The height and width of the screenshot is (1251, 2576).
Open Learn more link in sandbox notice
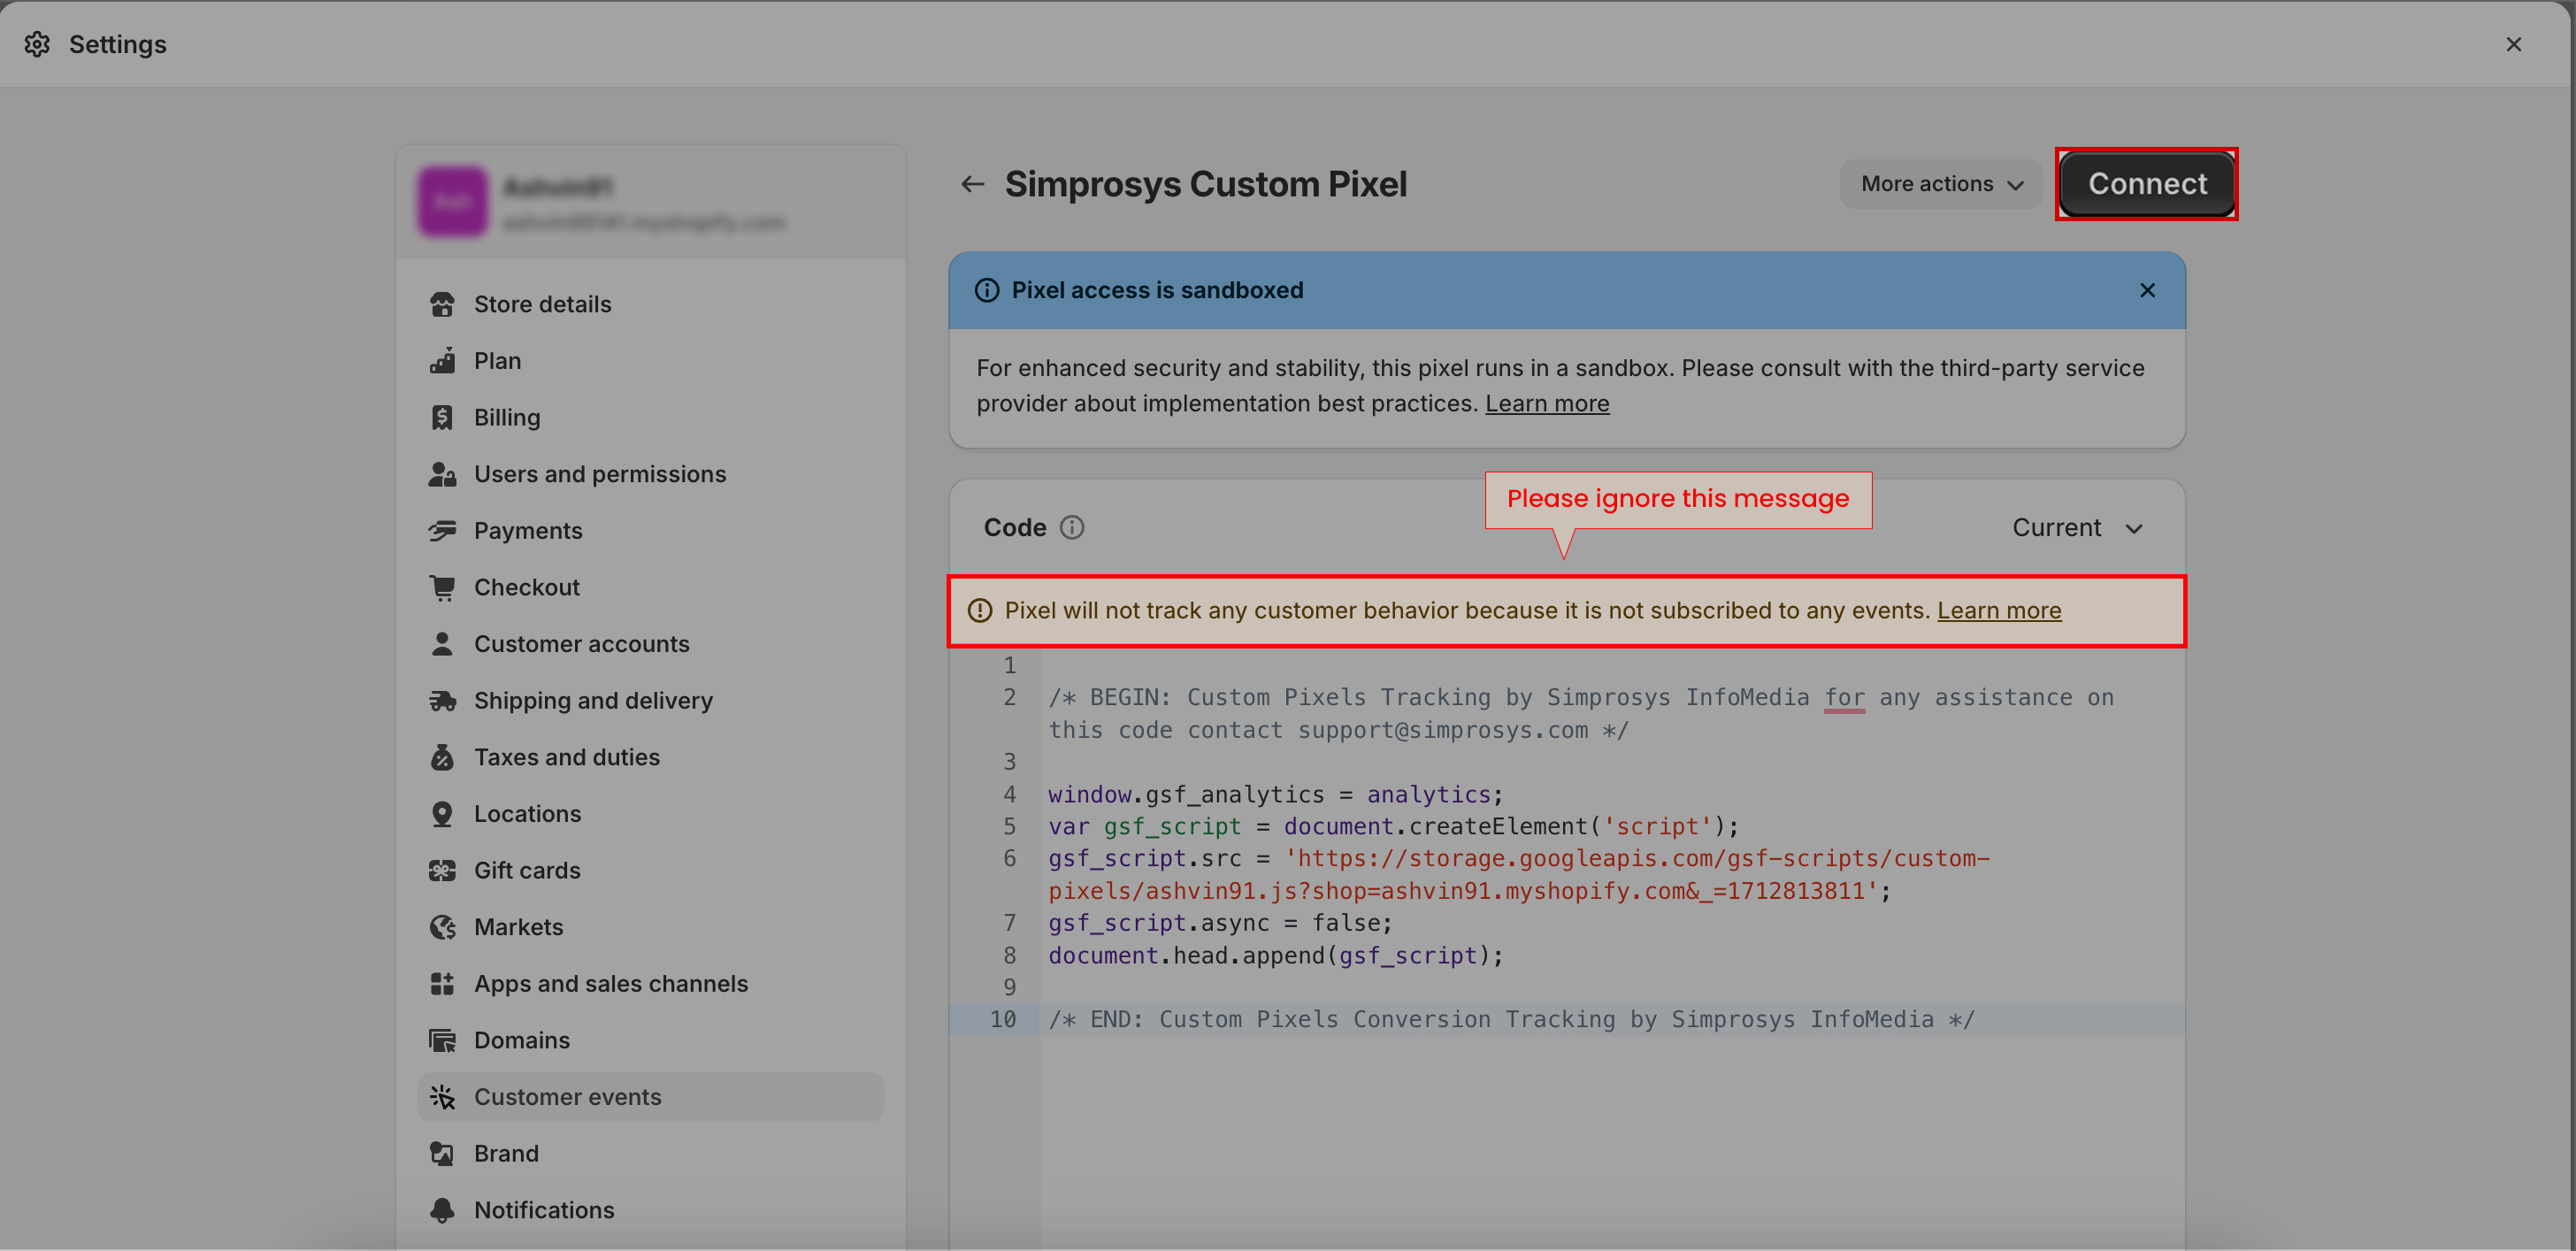1547,403
